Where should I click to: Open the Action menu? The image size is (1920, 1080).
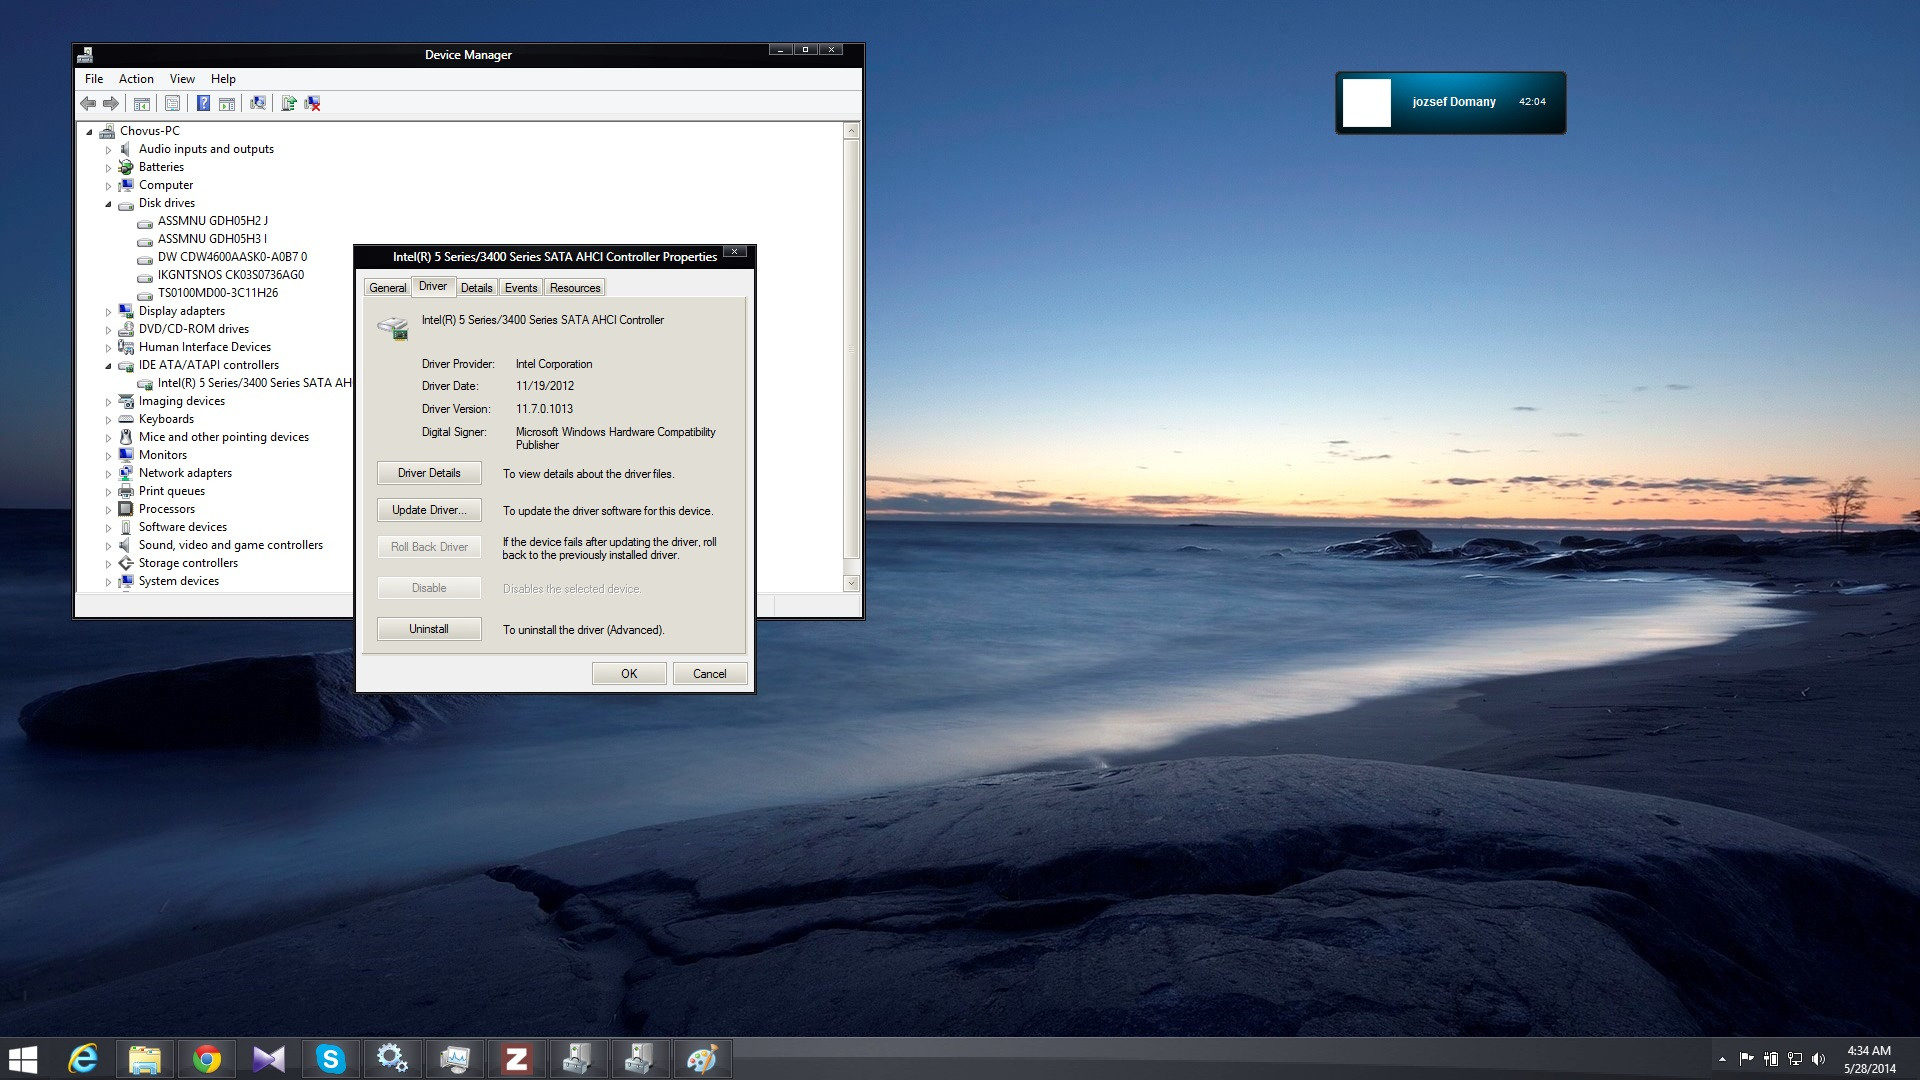coord(136,79)
